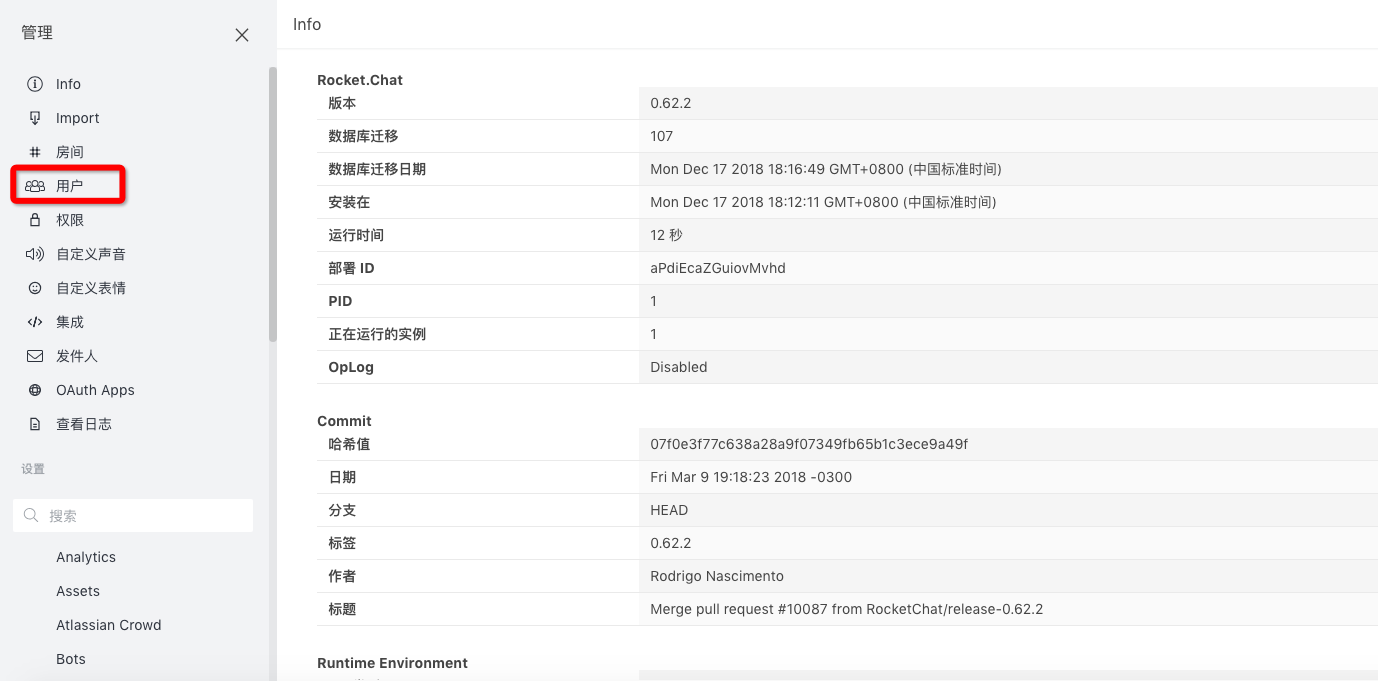Open the Bots settings link
The height and width of the screenshot is (681, 1378).
(71, 659)
